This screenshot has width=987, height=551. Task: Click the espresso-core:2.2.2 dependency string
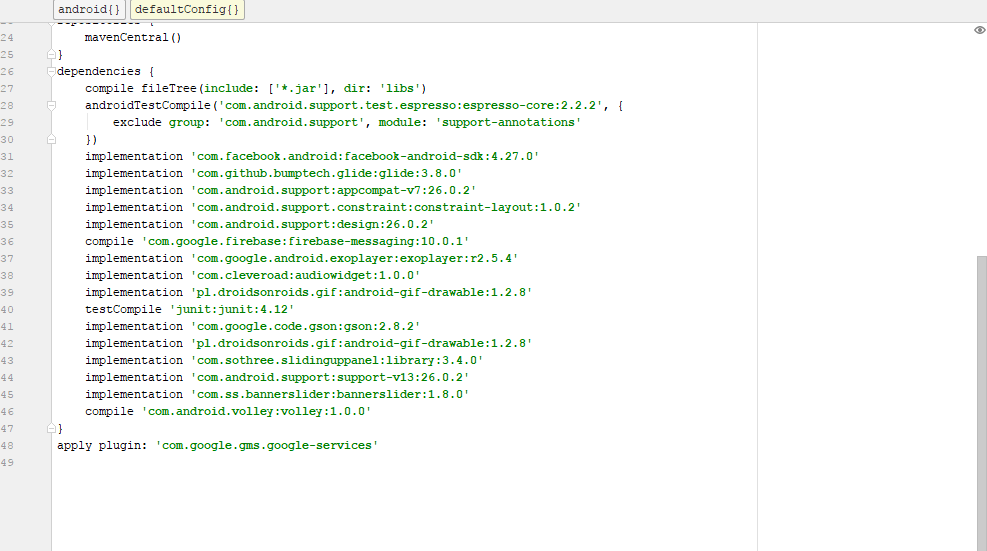coord(410,106)
